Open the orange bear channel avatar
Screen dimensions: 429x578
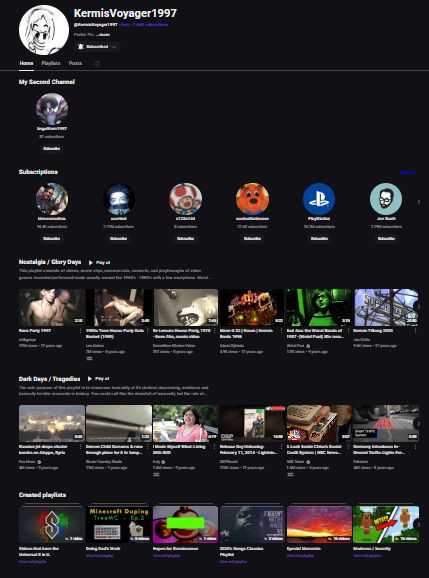(x=252, y=199)
